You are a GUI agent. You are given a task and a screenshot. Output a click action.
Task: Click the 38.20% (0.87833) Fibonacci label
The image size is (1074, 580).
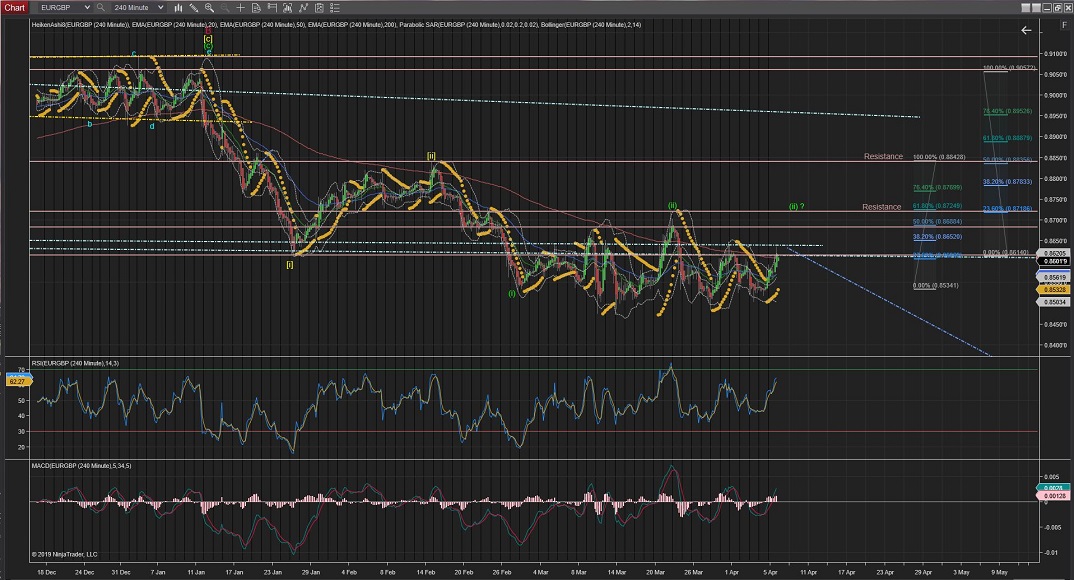pos(1008,181)
